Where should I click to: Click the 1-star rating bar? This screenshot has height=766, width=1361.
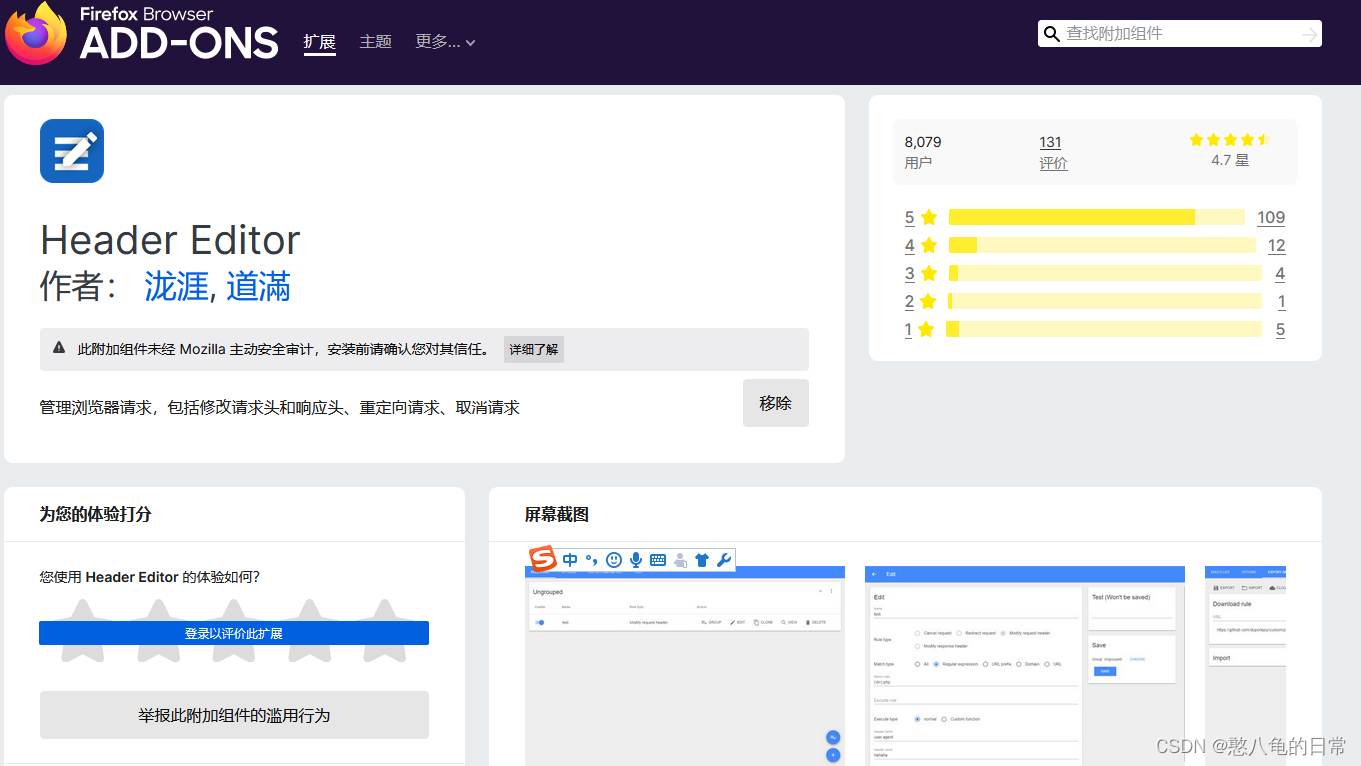[x=1104, y=329]
